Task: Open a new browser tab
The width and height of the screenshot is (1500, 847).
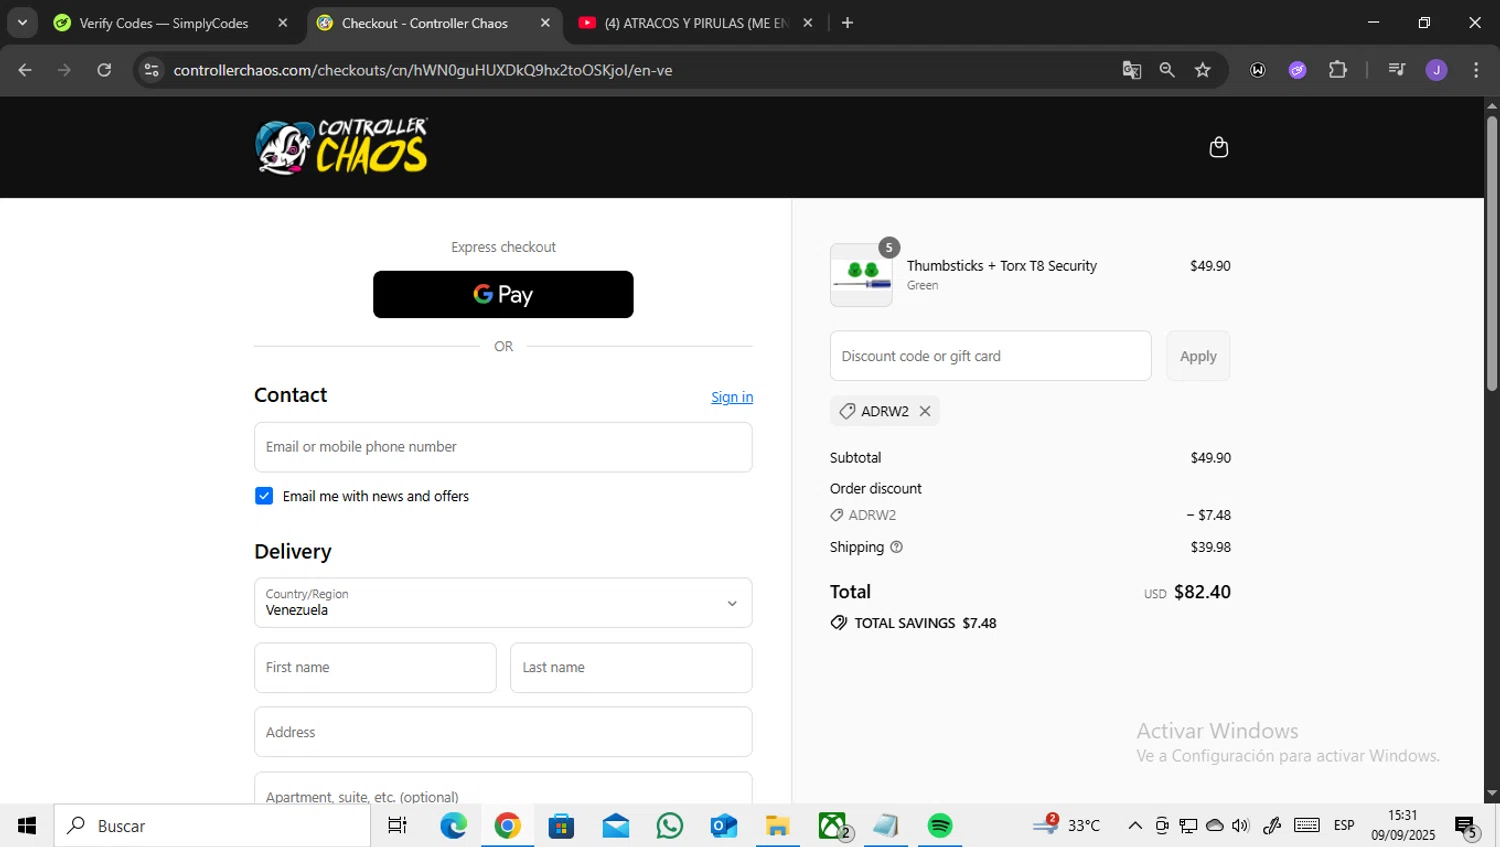Action: (x=847, y=22)
